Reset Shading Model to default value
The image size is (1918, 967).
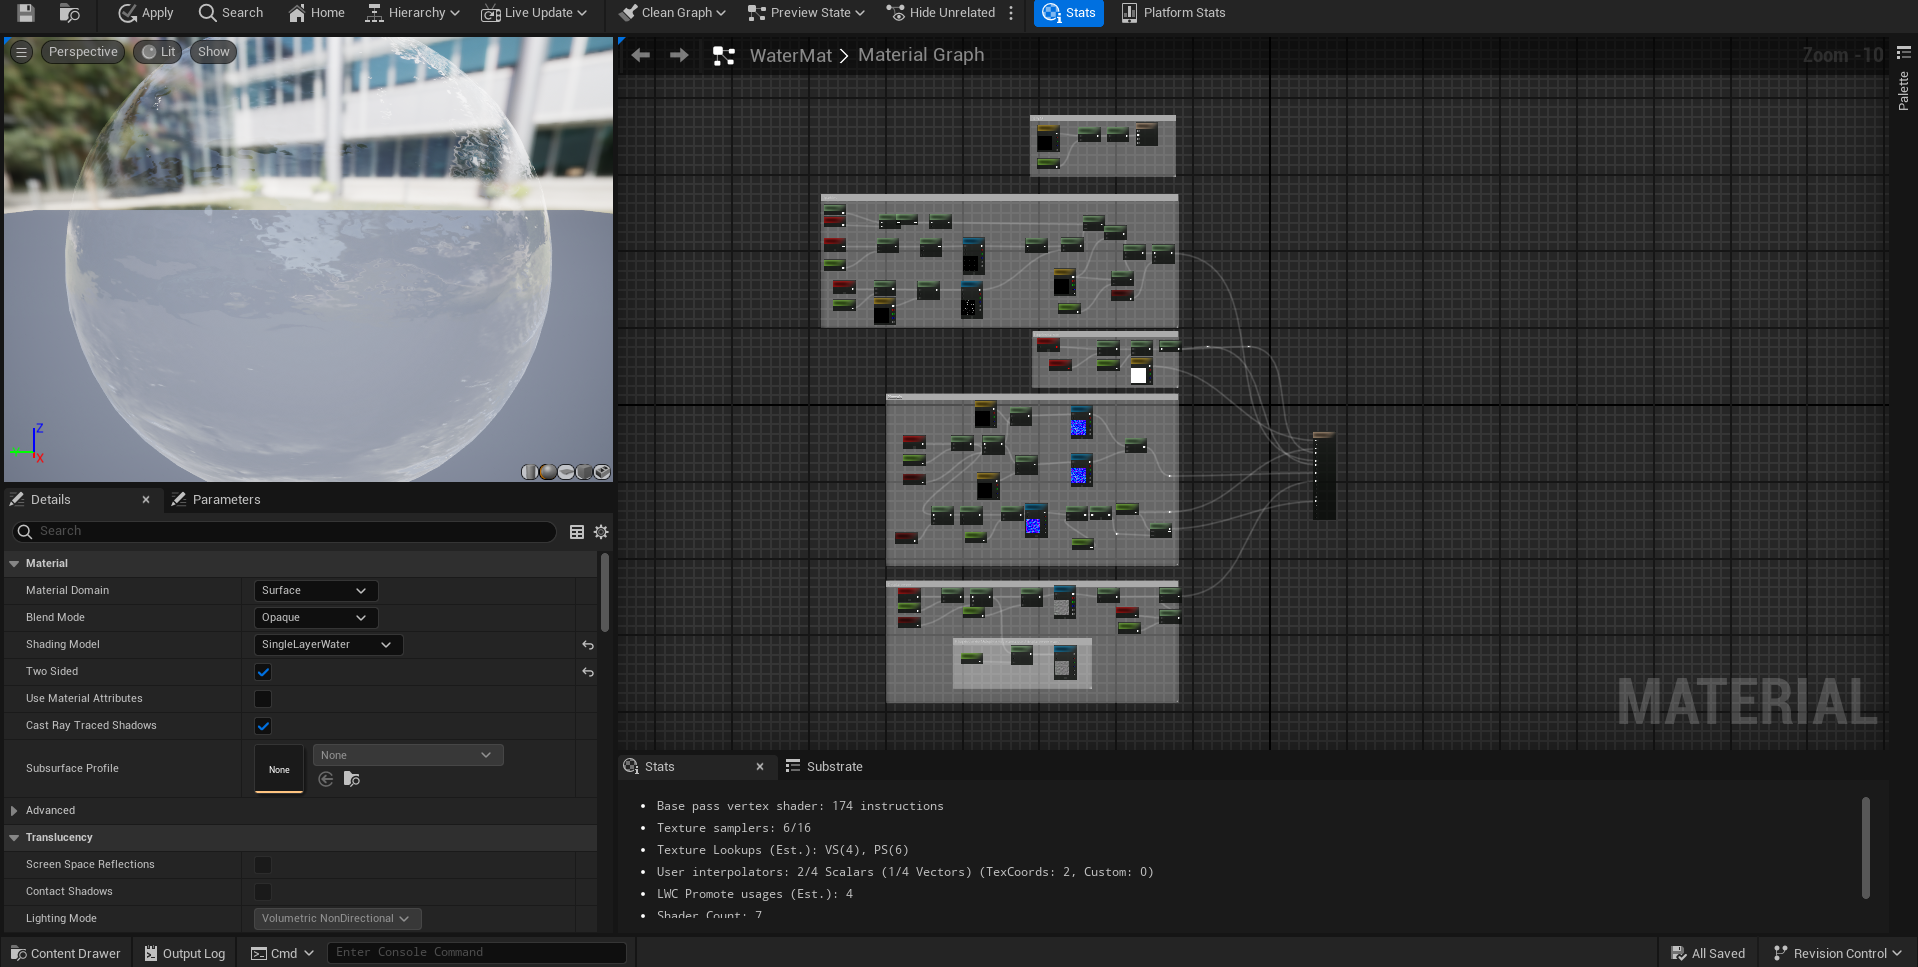[588, 645]
